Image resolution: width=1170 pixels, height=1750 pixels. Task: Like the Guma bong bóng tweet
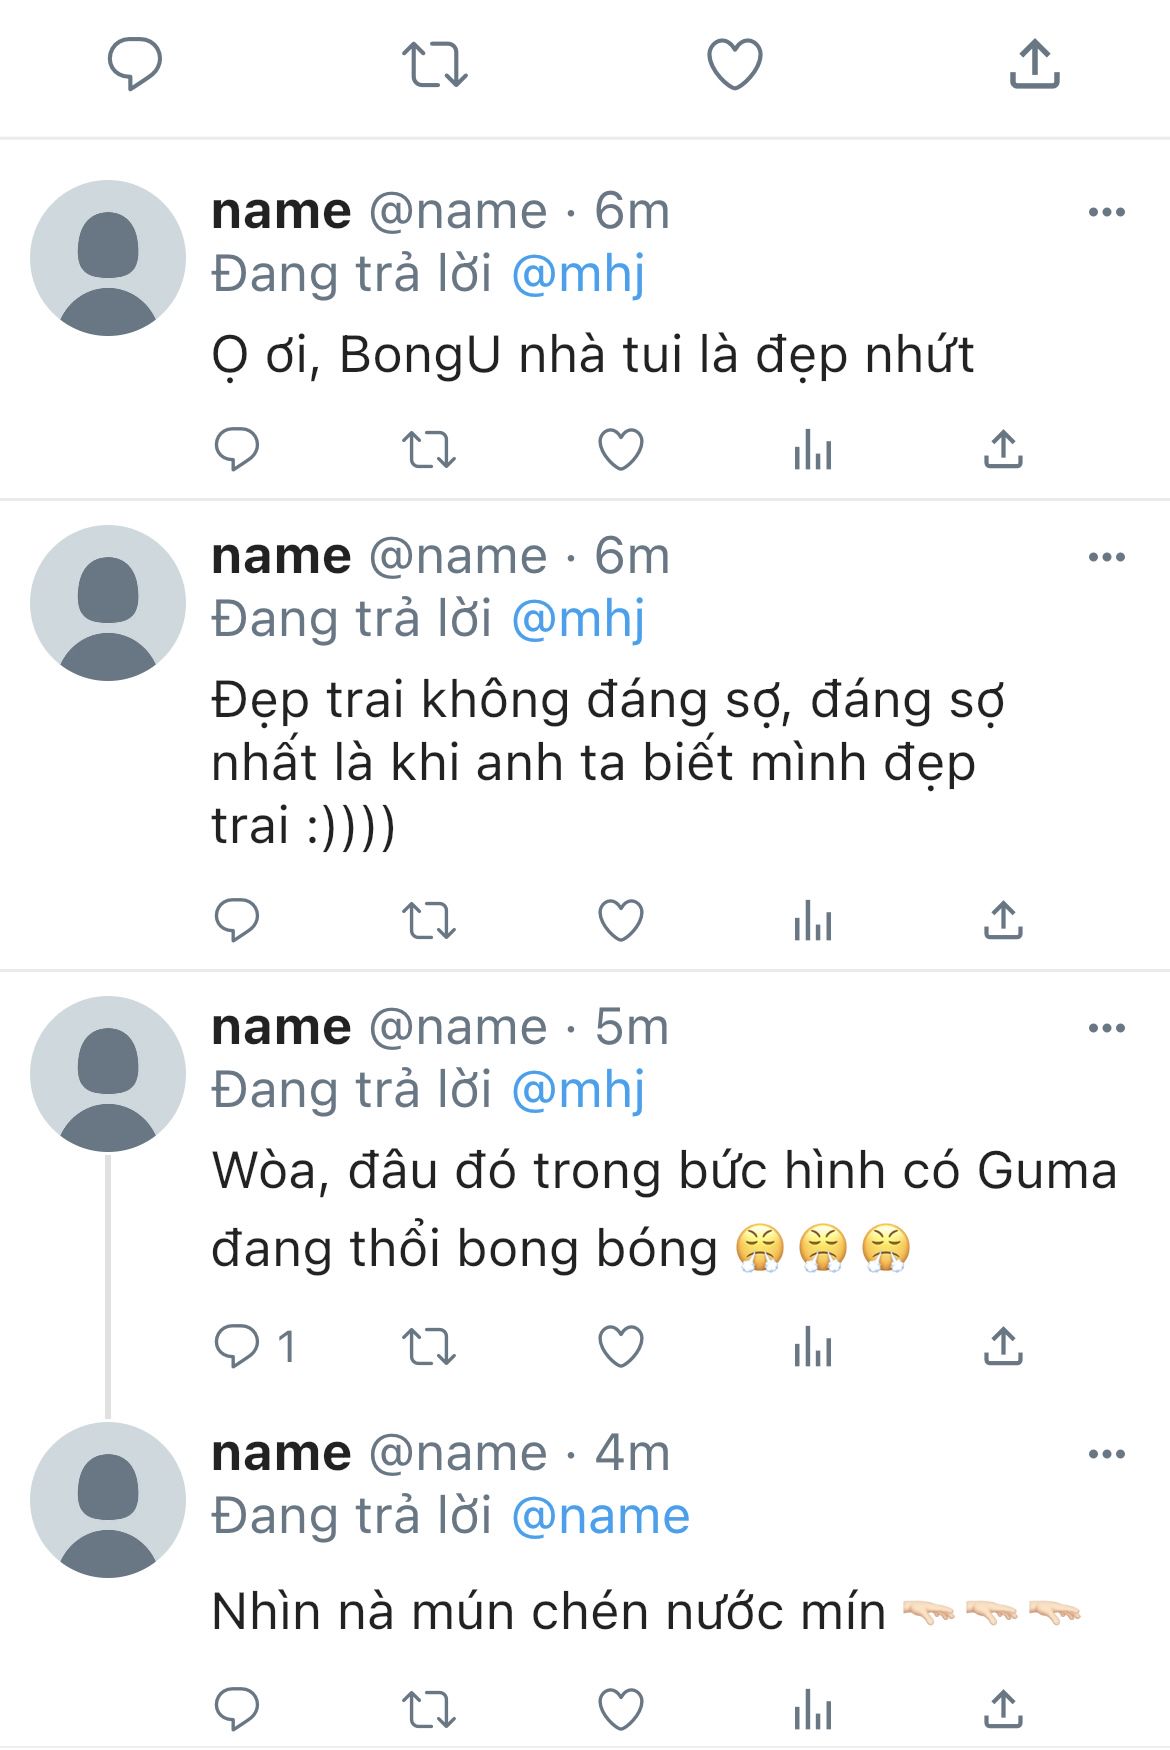click(621, 1347)
